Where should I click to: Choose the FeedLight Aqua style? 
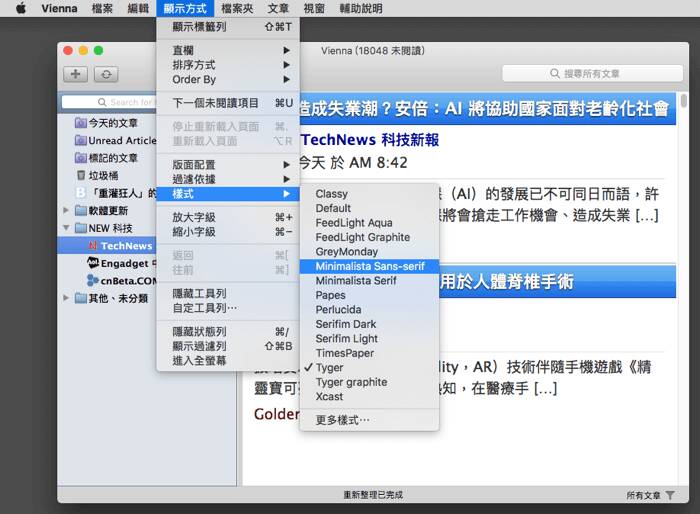370,223
